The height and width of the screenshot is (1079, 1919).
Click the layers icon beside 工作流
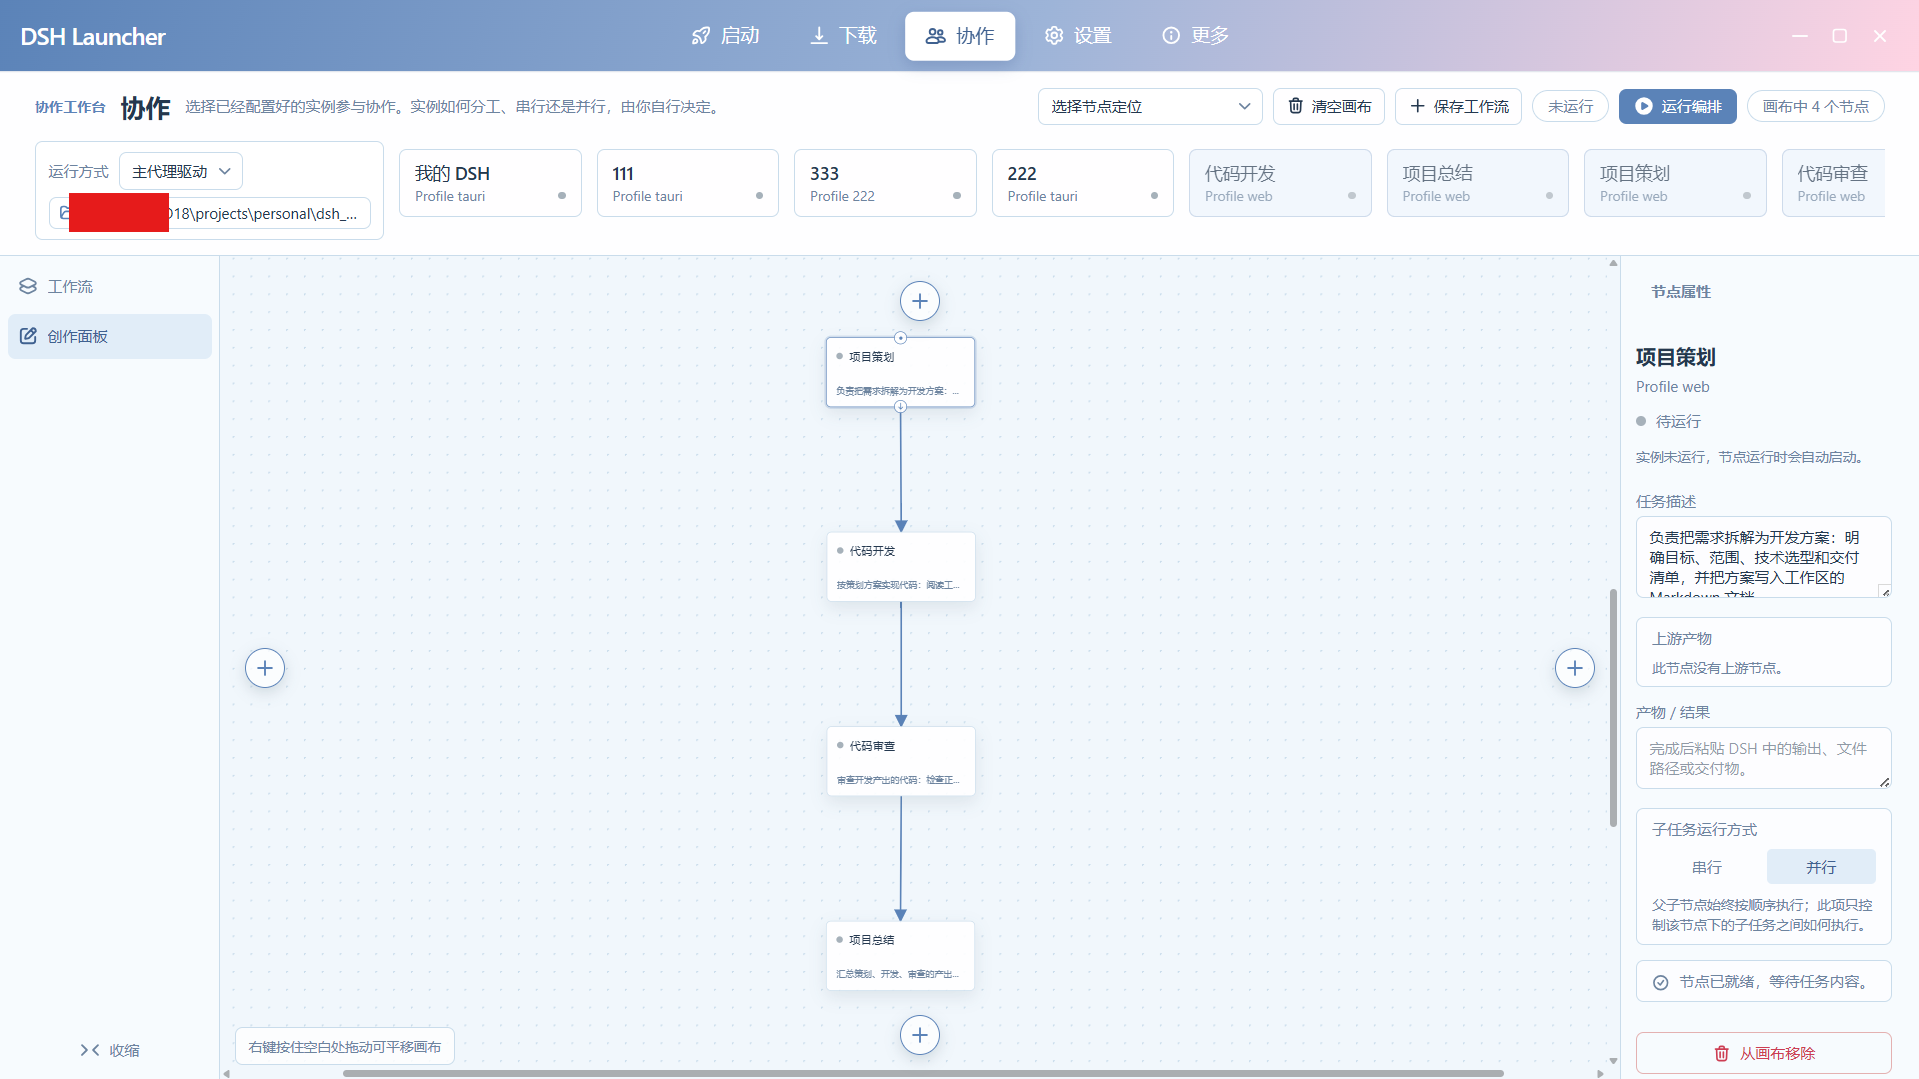pos(28,287)
